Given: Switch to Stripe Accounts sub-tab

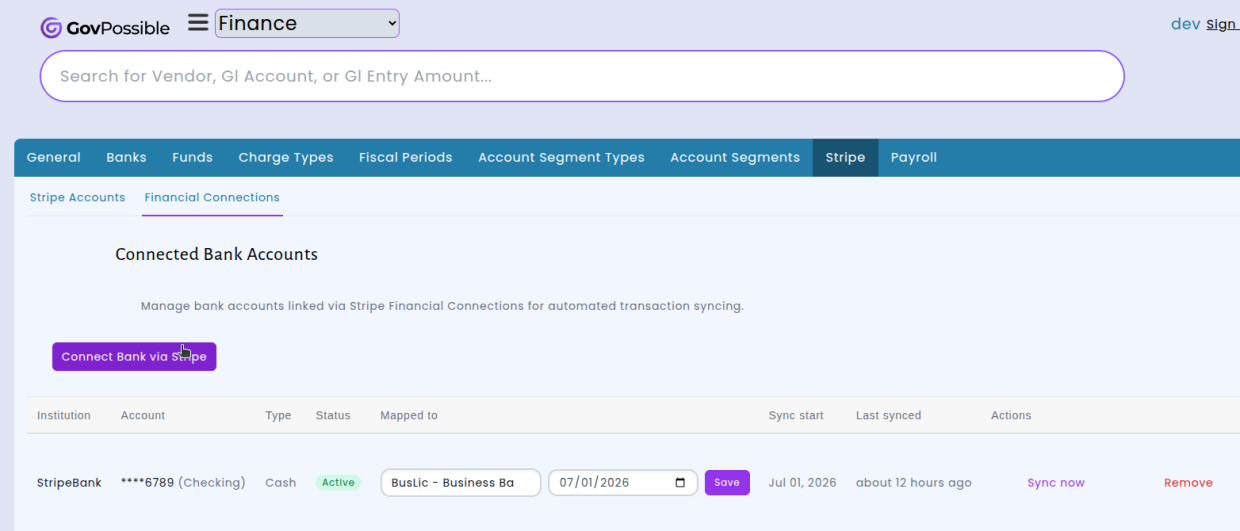Looking at the screenshot, I should pyautogui.click(x=78, y=197).
